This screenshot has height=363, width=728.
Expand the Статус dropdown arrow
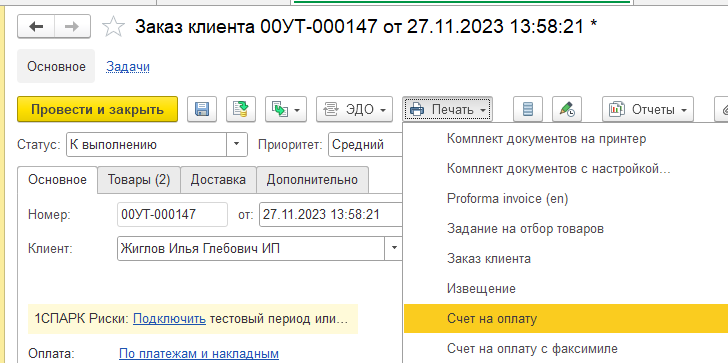(x=237, y=144)
